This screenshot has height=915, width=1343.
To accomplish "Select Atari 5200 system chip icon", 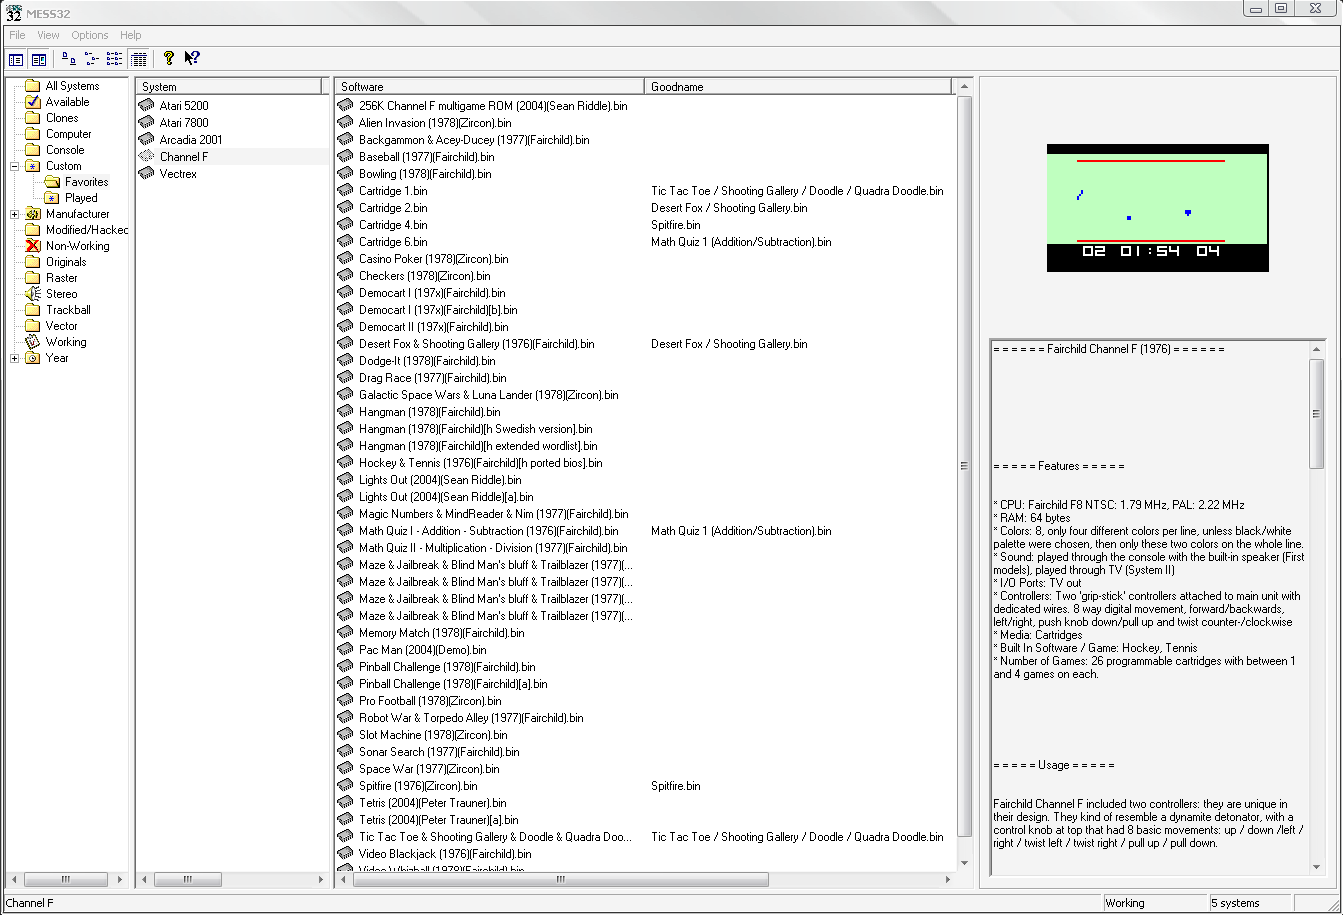I will point(146,105).
